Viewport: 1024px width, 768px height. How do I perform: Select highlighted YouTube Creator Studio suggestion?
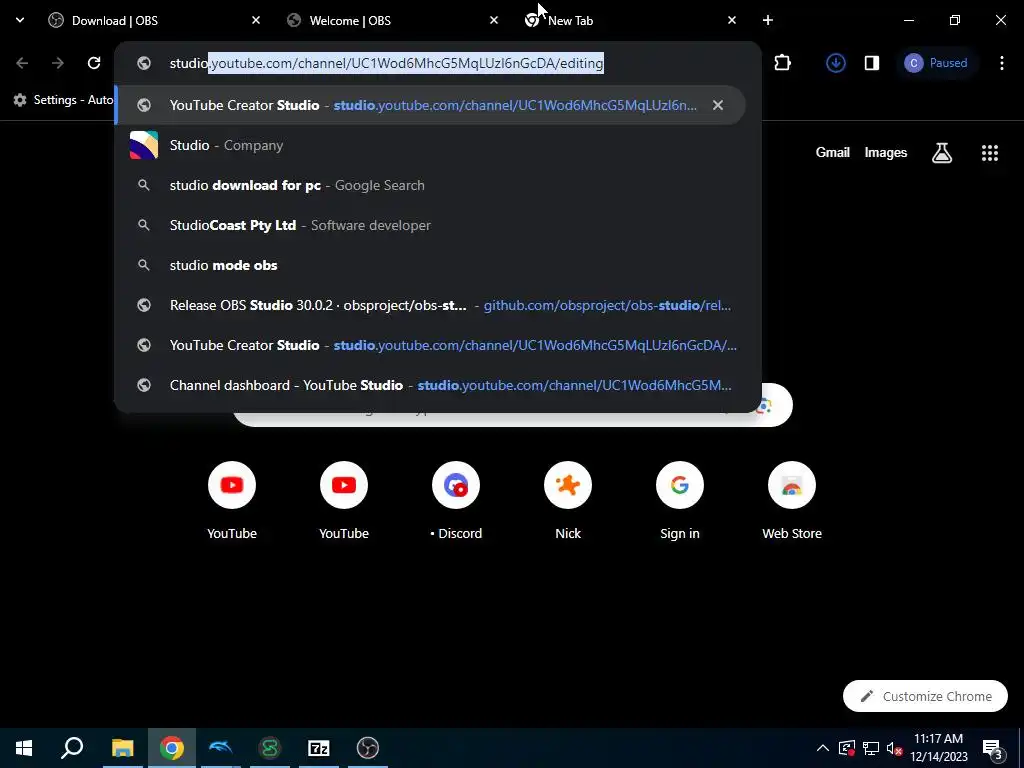click(431, 104)
